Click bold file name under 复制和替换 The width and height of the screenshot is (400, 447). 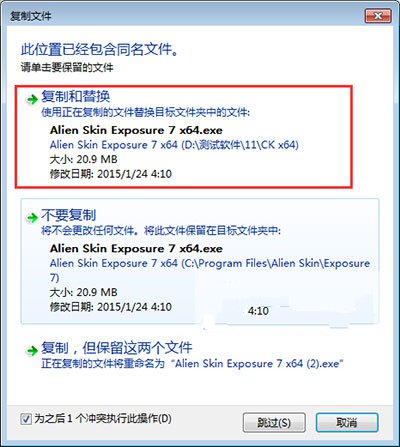click(x=136, y=130)
